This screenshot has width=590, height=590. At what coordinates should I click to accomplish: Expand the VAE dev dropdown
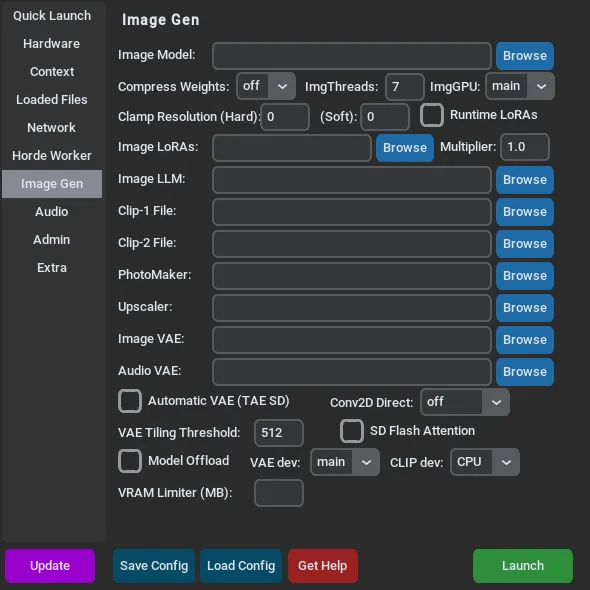(345, 462)
